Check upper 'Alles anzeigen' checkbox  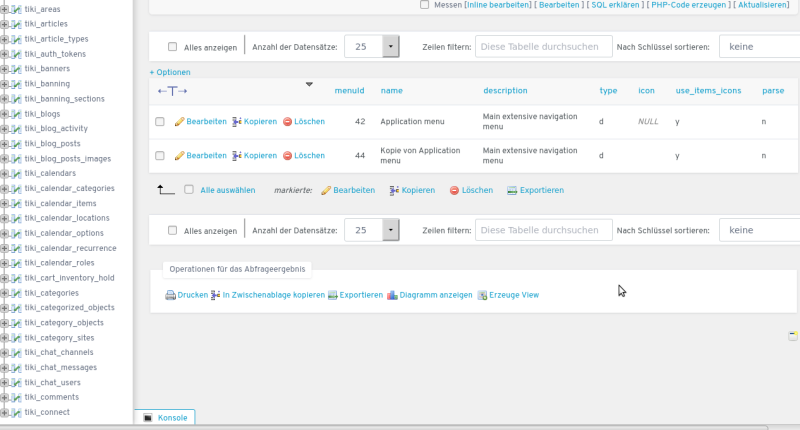pyautogui.click(x=172, y=47)
